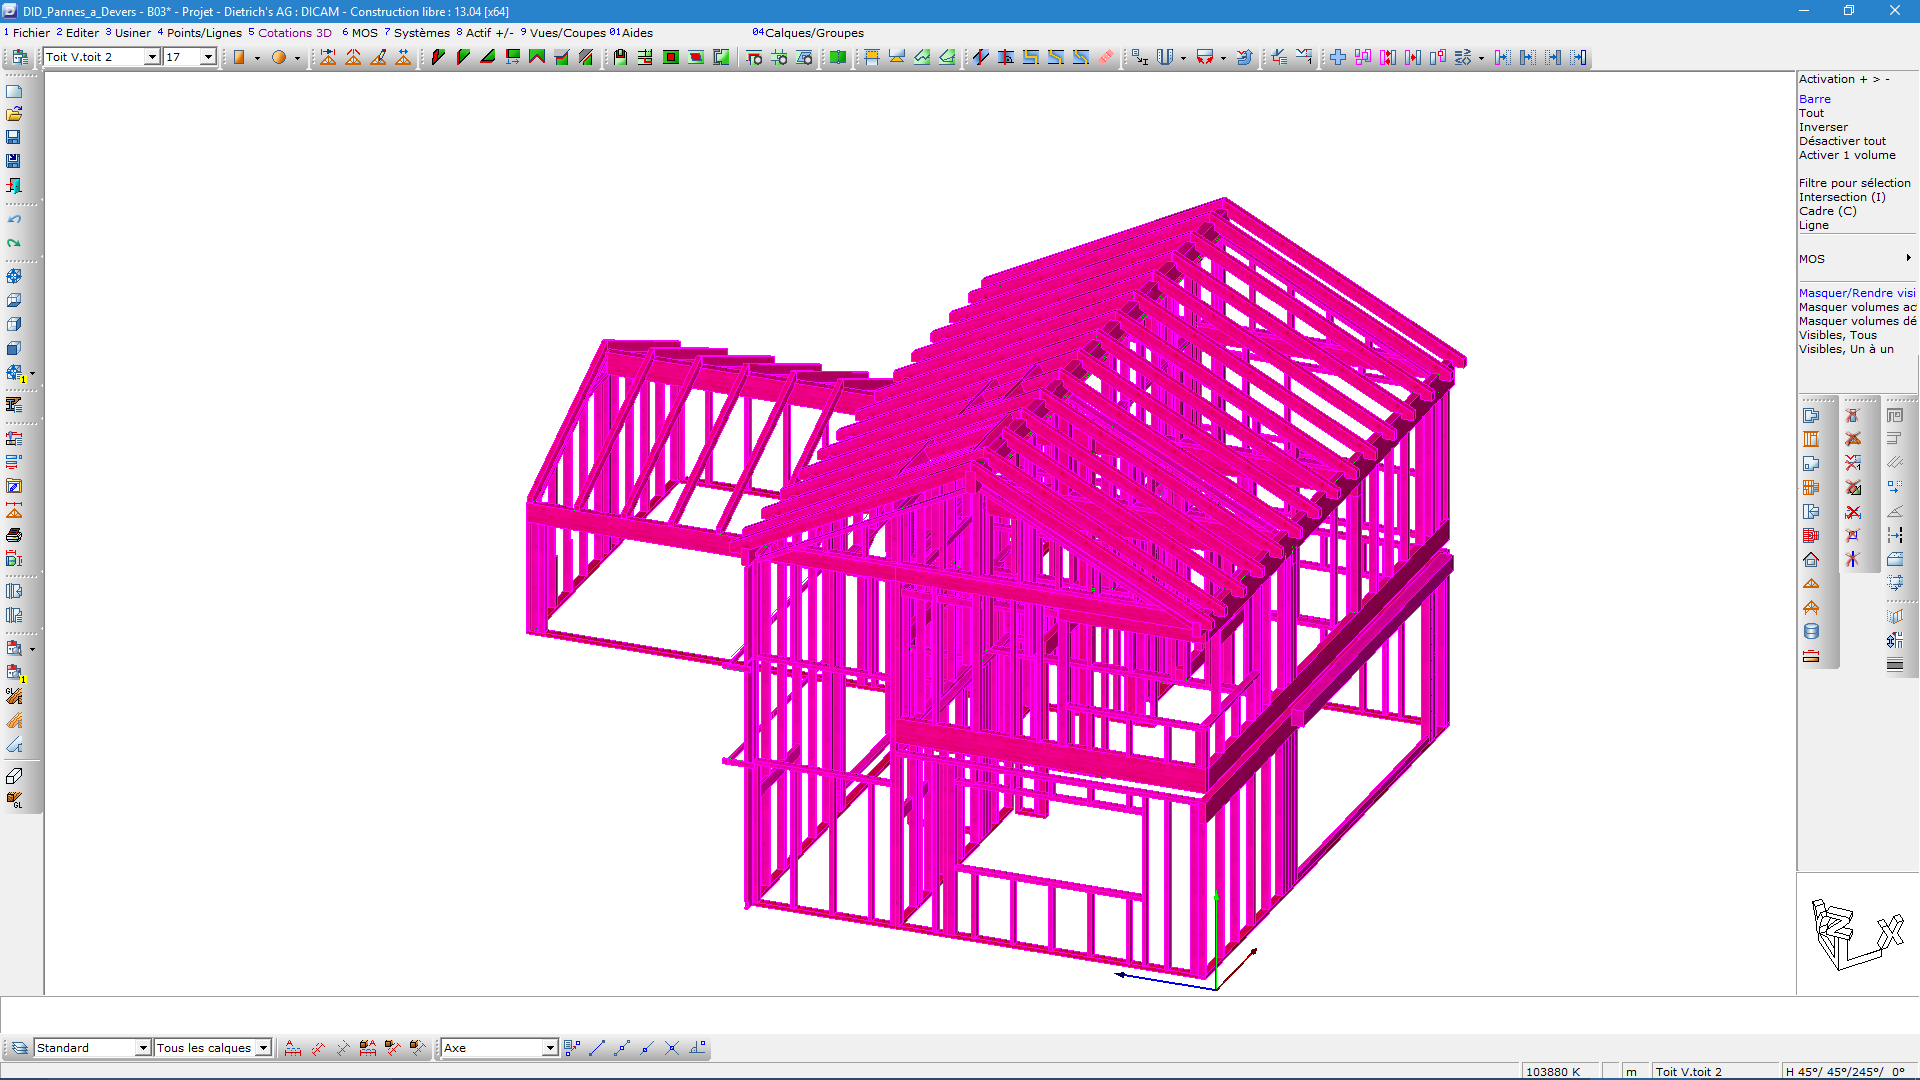Image resolution: width=1920 pixels, height=1080 pixels.
Task: Expand the Axe combo box
Action: tap(549, 1048)
